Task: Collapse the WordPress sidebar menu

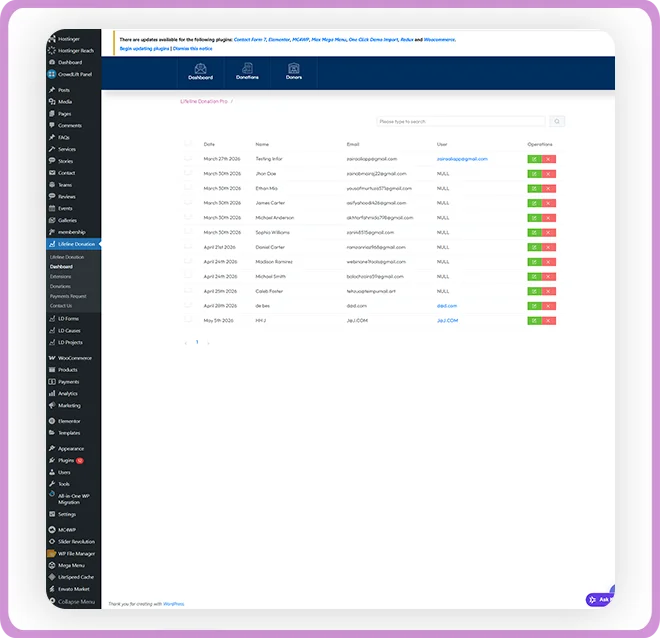Action: click(x=72, y=602)
